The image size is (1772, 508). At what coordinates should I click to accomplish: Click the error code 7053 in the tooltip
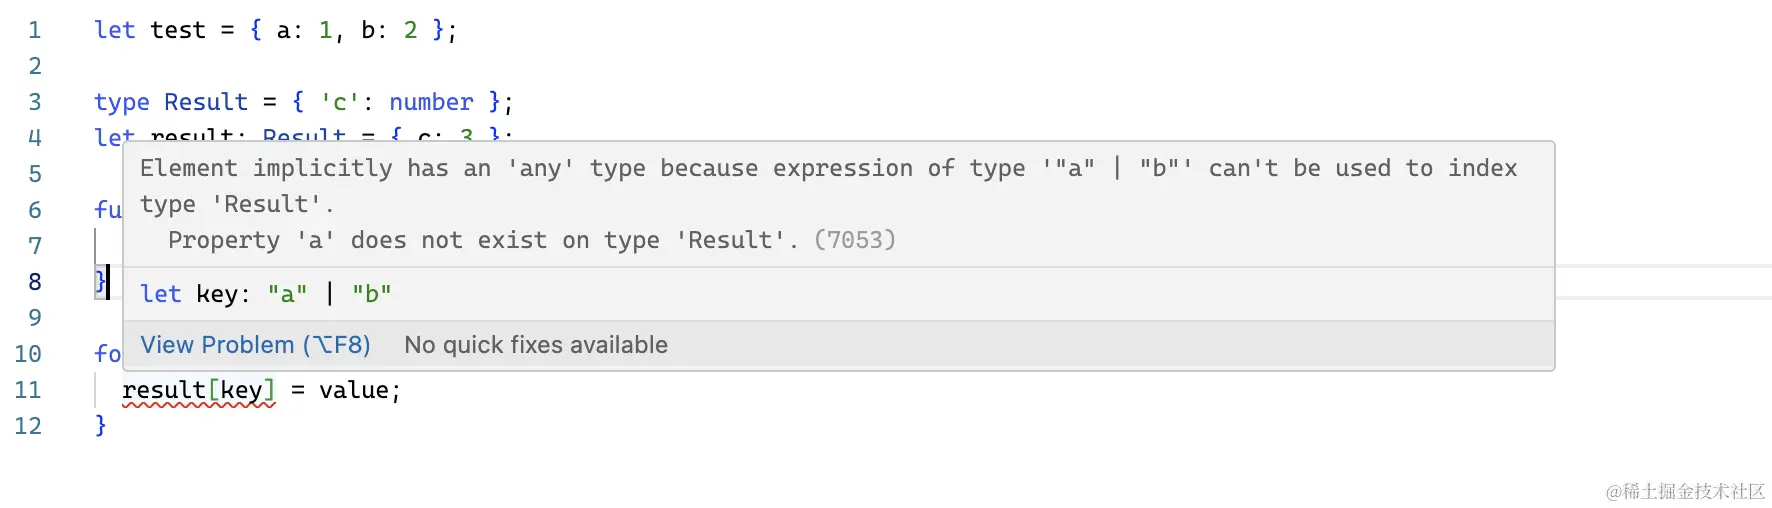coord(855,240)
